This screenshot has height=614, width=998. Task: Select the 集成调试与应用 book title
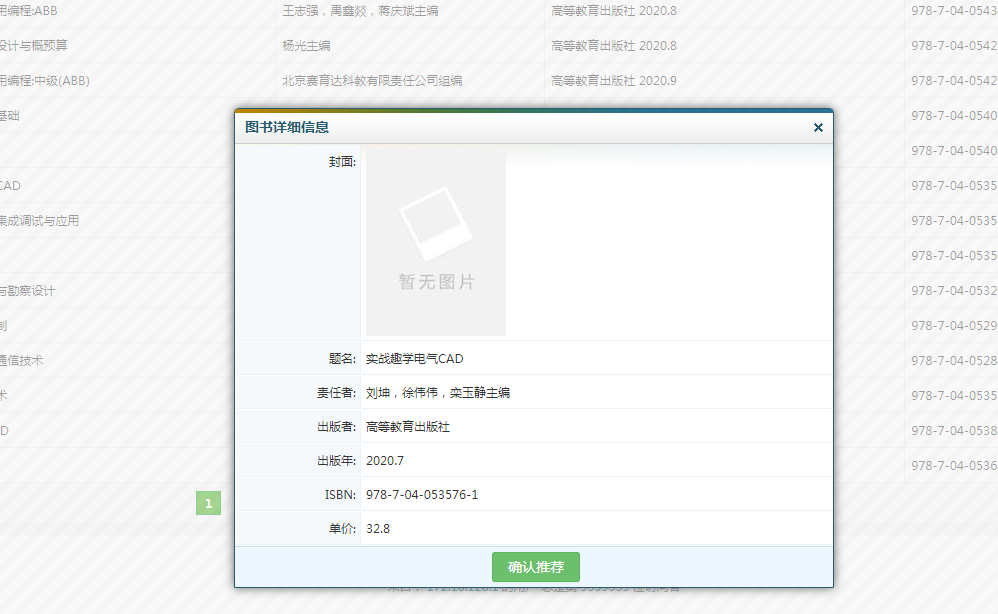[x=39, y=220]
